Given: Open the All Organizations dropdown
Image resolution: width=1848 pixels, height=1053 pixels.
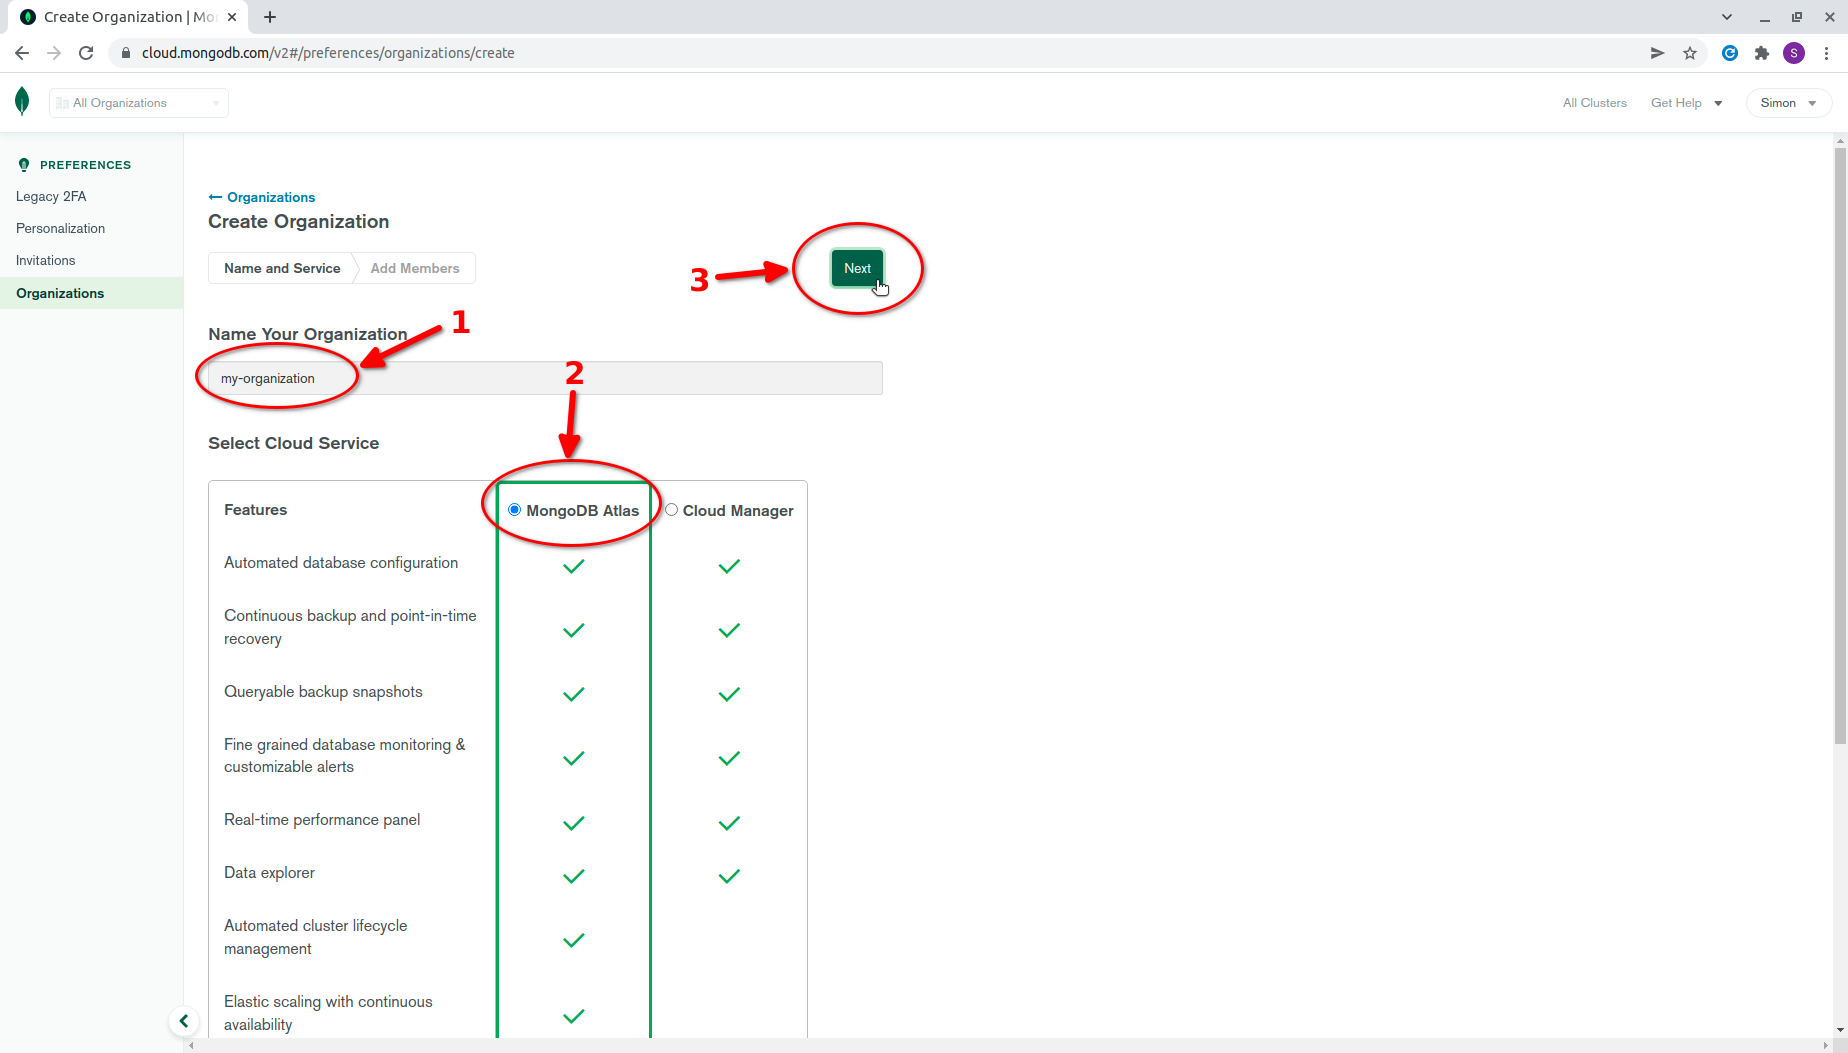Looking at the screenshot, I should coord(139,103).
